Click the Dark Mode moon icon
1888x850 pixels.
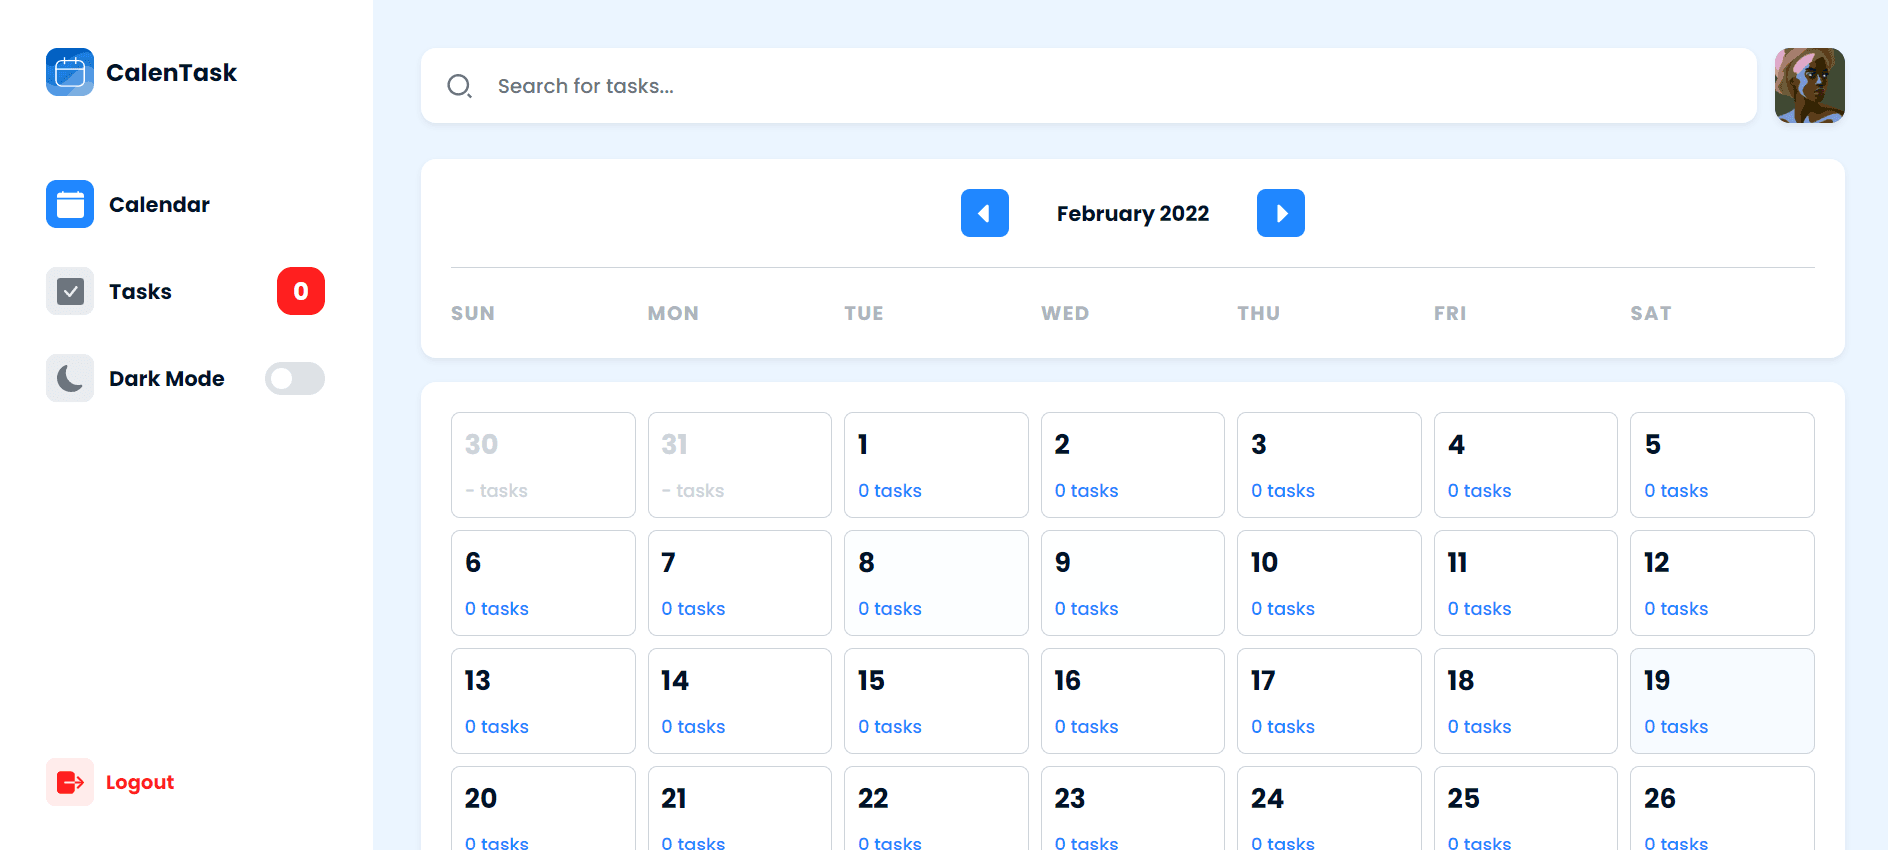tap(70, 378)
